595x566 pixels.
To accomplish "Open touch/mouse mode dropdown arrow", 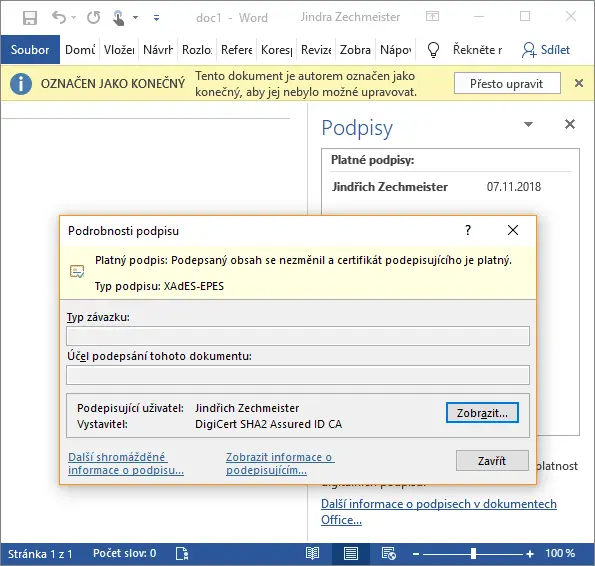I will click(x=135, y=17).
